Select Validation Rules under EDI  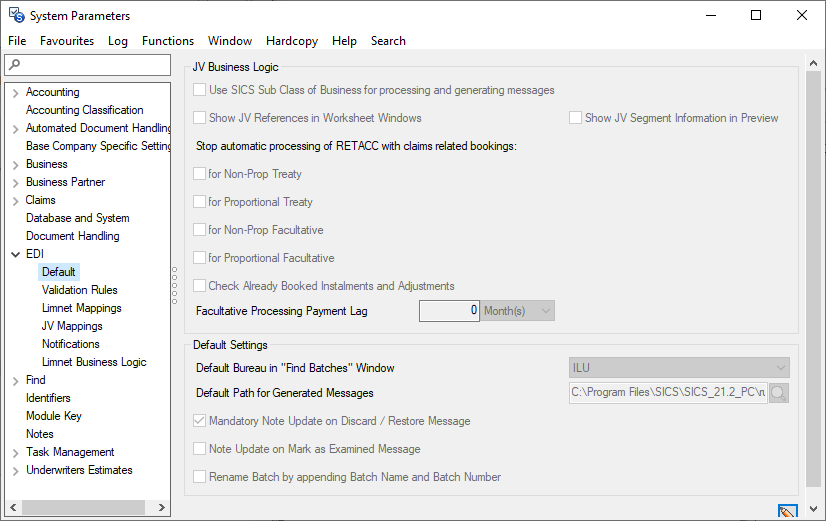pyautogui.click(x=79, y=290)
